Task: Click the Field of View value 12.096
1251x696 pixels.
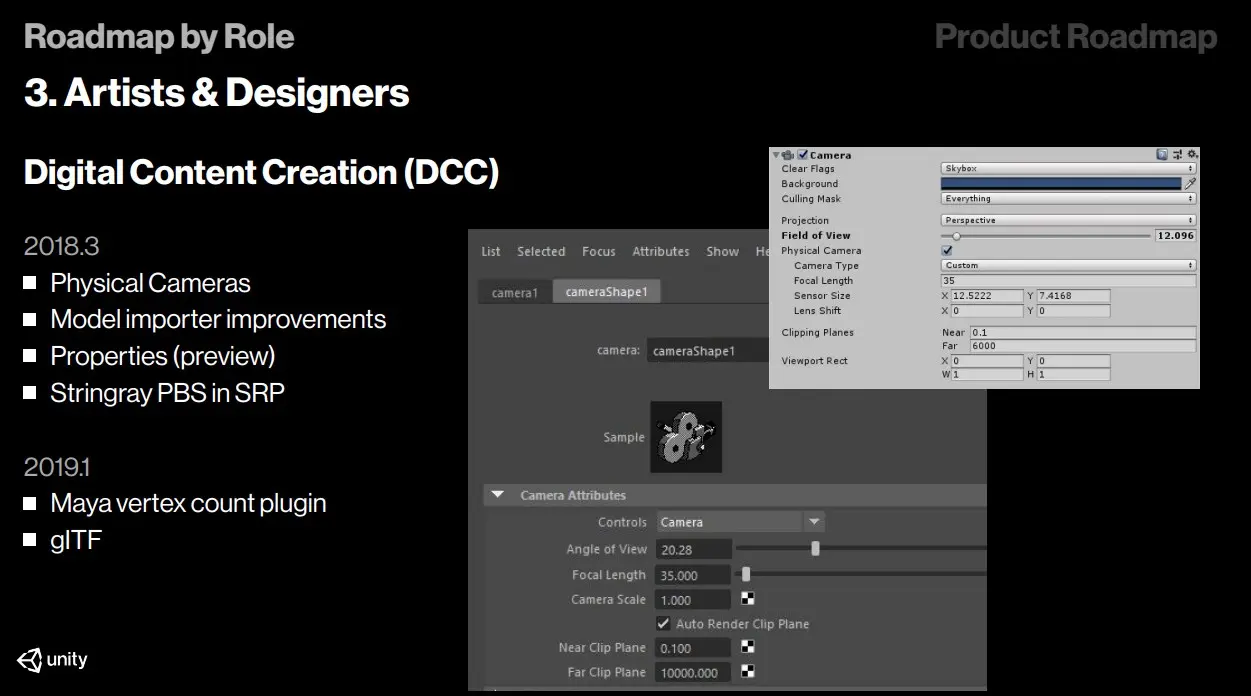Action: [x=1175, y=236]
